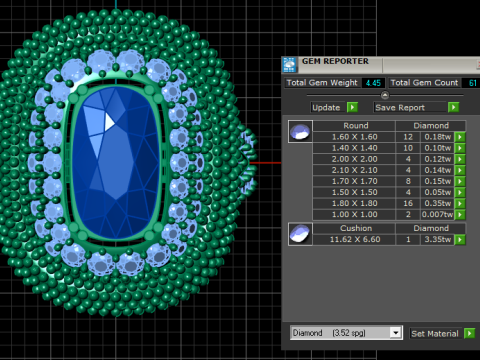Image resolution: width=480 pixels, height=360 pixels.
Task: Click green arrow for 11.62 X 6.60 cushion row
Action: [460, 239]
